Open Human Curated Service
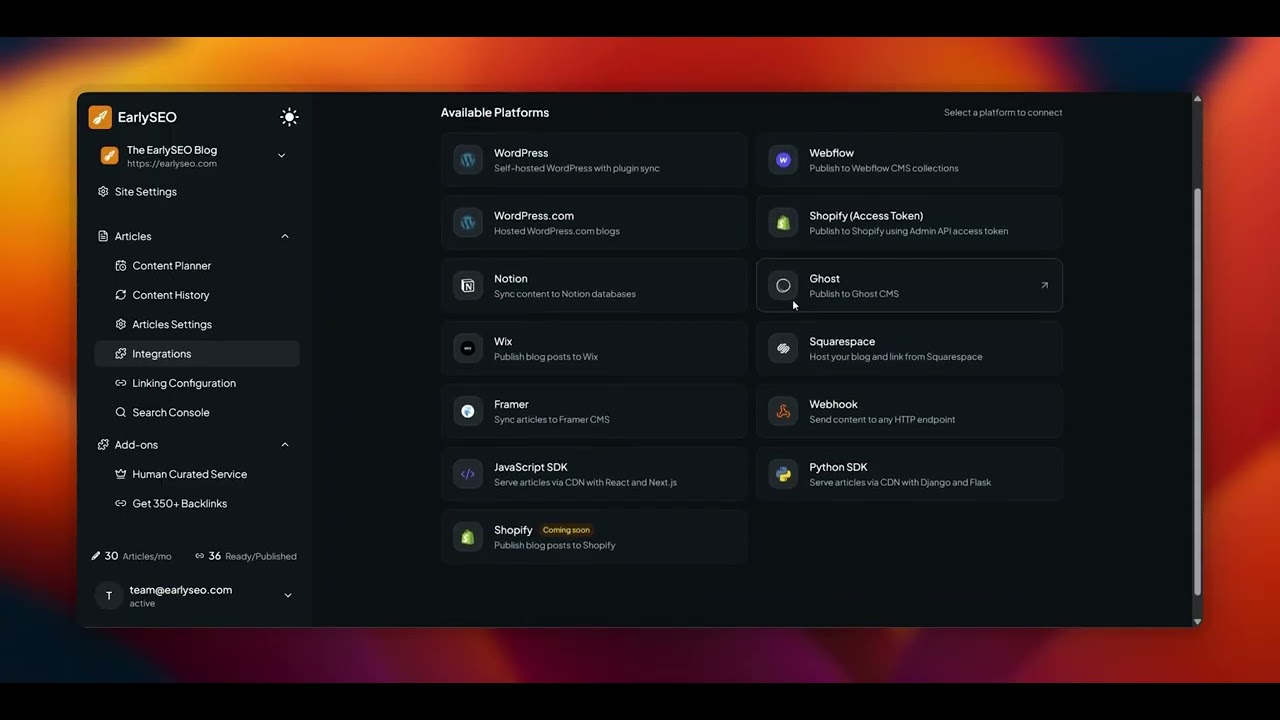This screenshot has width=1280, height=720. pos(189,475)
